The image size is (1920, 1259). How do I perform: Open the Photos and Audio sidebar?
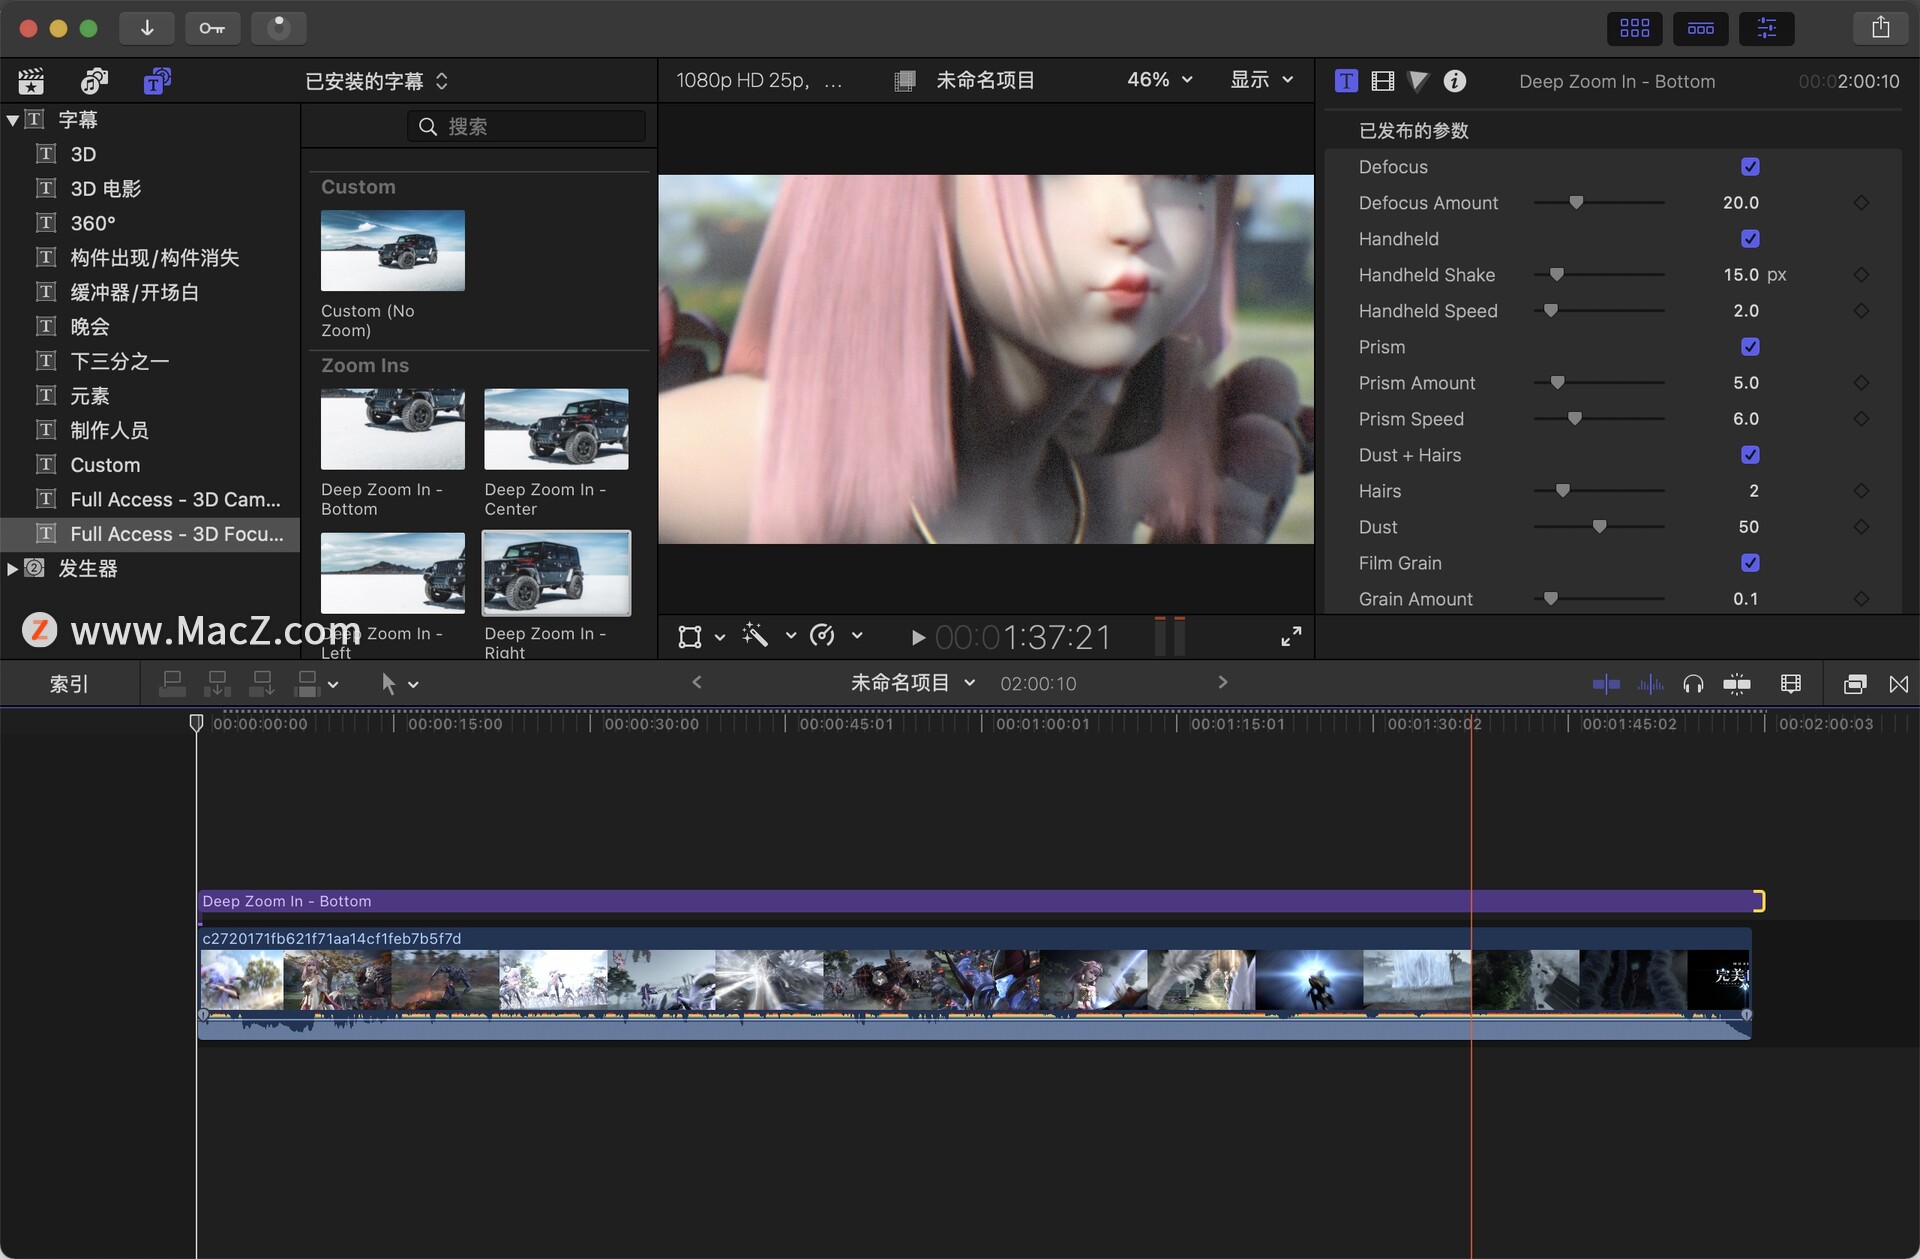tap(94, 81)
